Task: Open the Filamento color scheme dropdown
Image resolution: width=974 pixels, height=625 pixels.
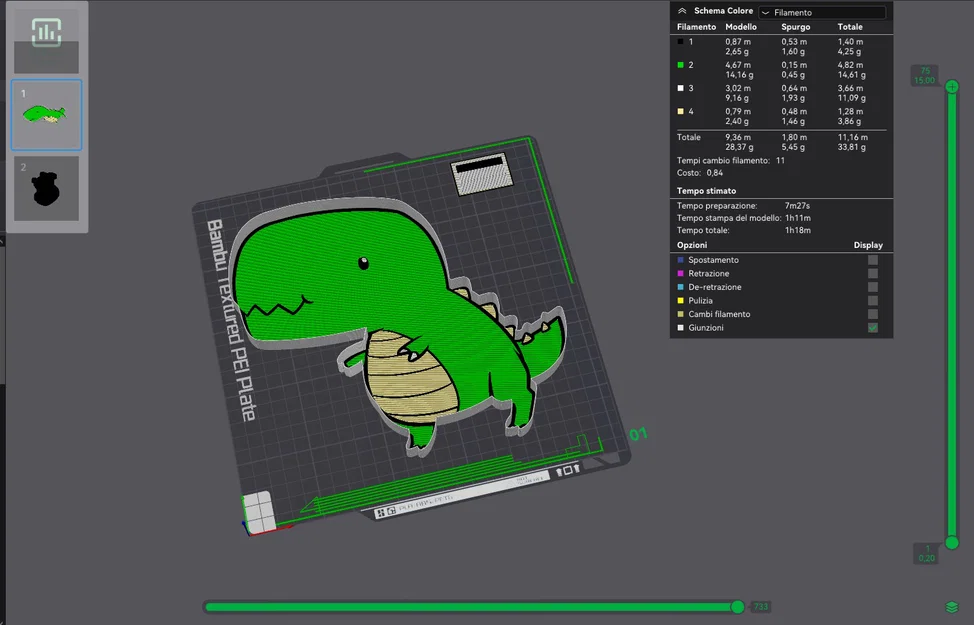Action: 822,12
